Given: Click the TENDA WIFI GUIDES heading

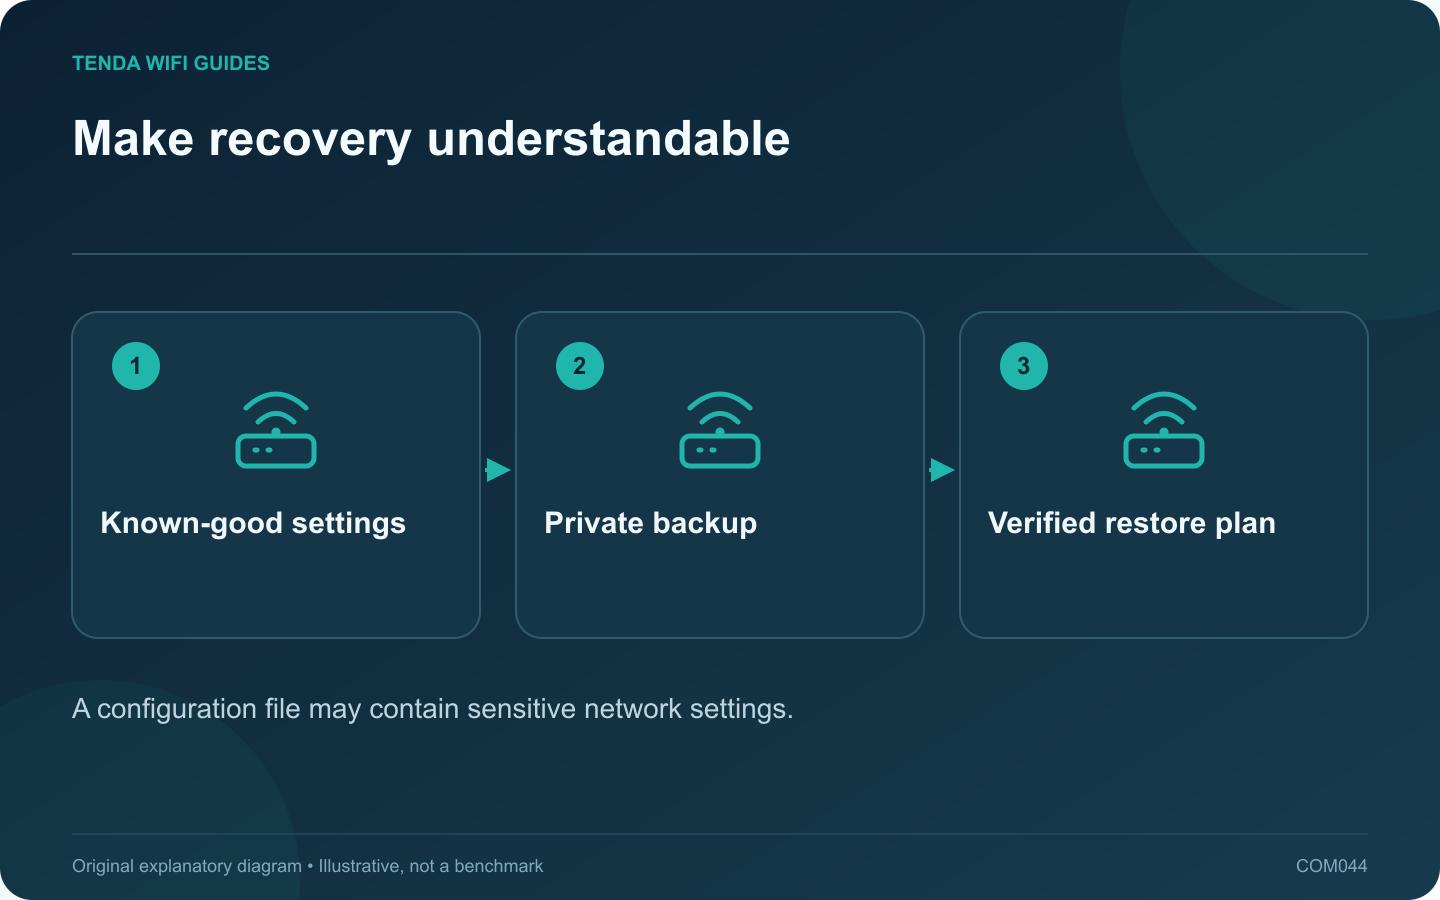Looking at the screenshot, I should coord(171,63).
